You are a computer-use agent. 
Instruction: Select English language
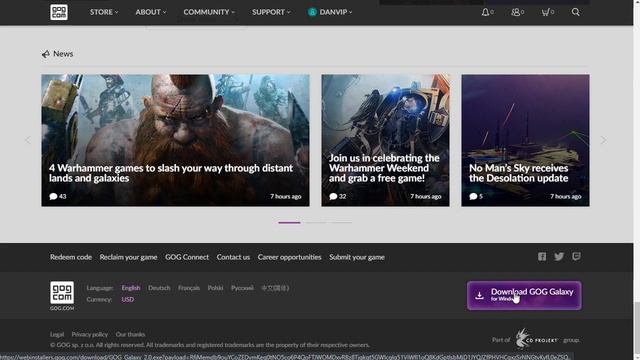(131, 288)
